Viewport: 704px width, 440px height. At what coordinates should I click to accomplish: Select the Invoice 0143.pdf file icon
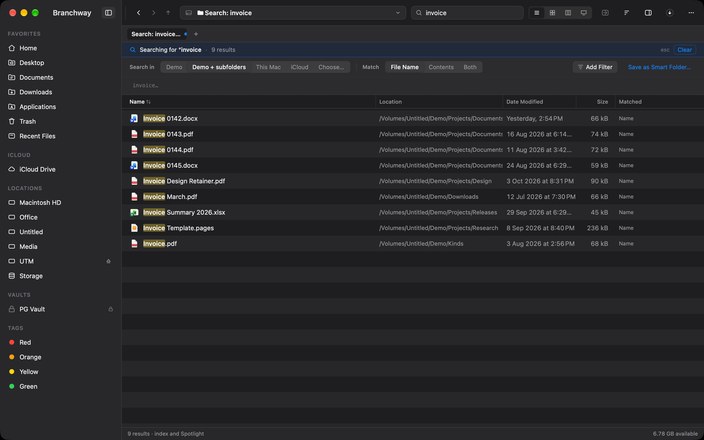134,134
